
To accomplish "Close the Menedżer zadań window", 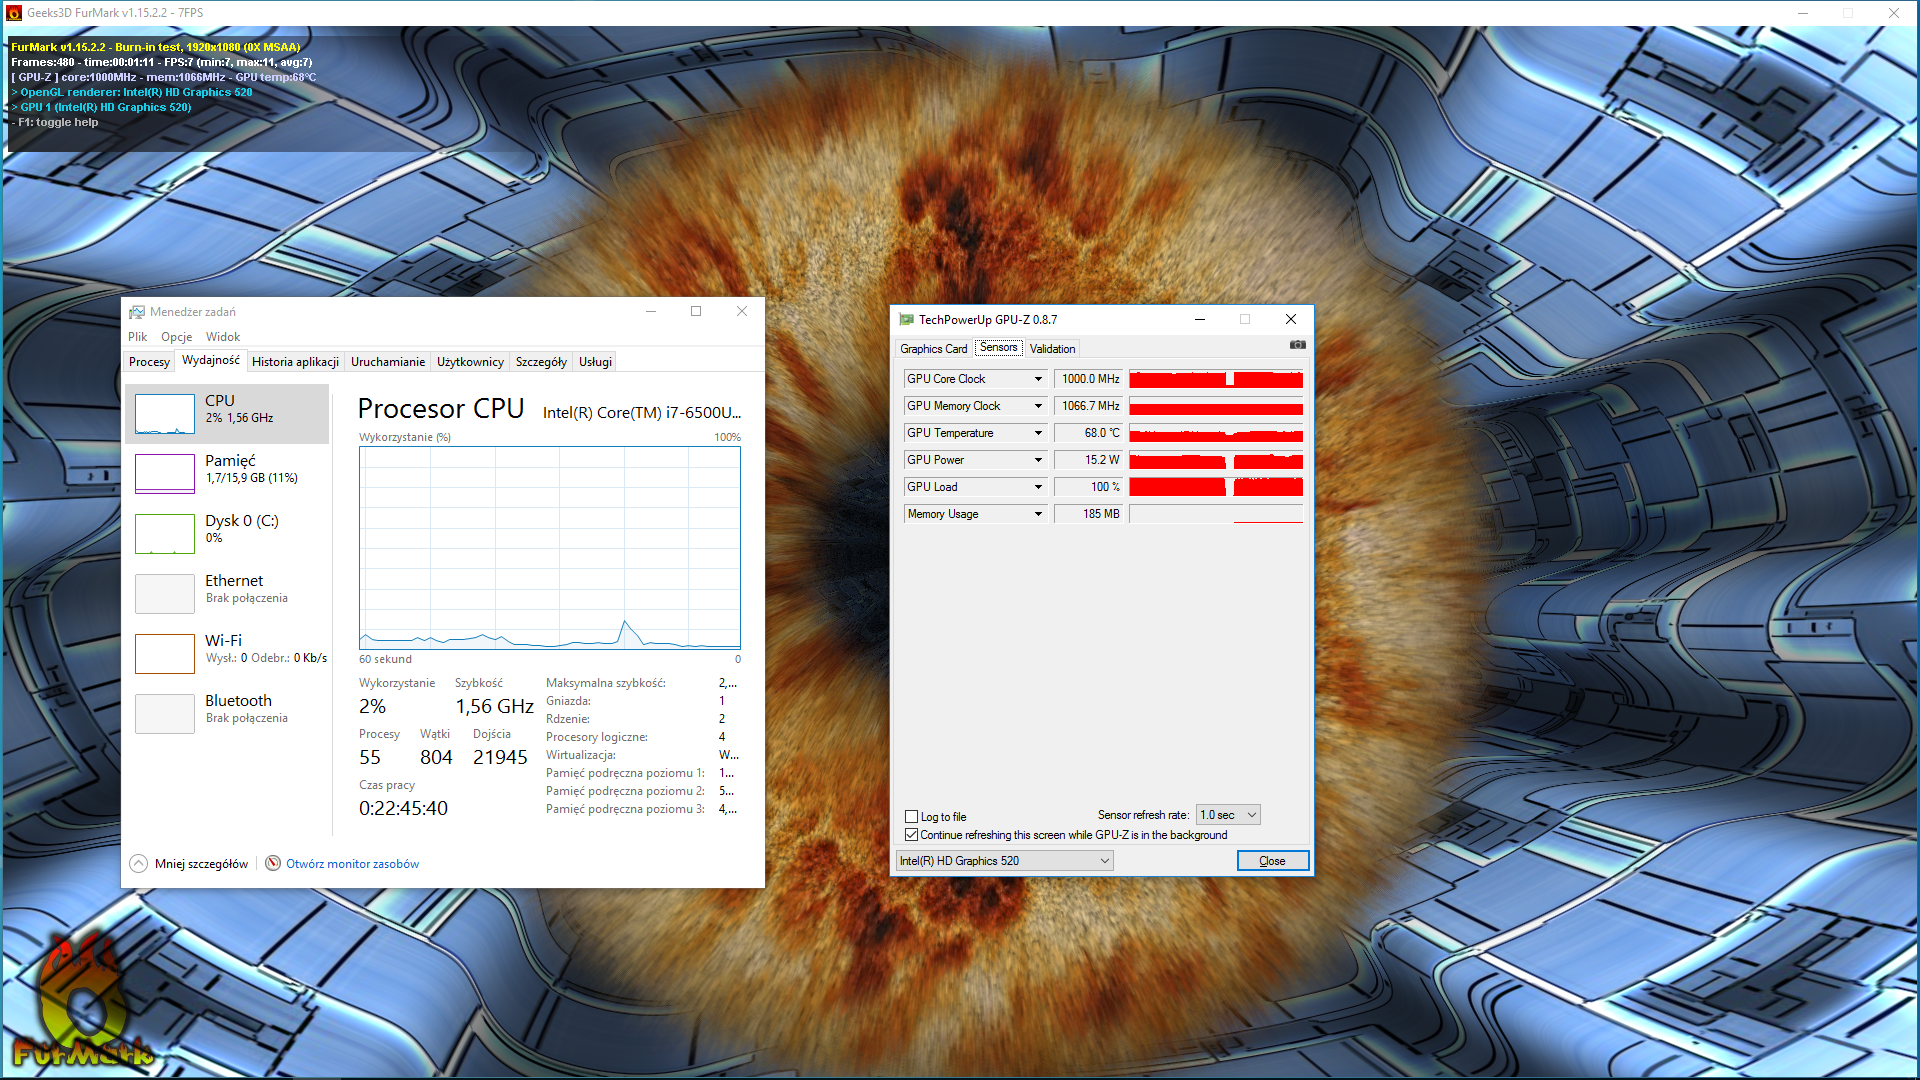I will (x=742, y=312).
